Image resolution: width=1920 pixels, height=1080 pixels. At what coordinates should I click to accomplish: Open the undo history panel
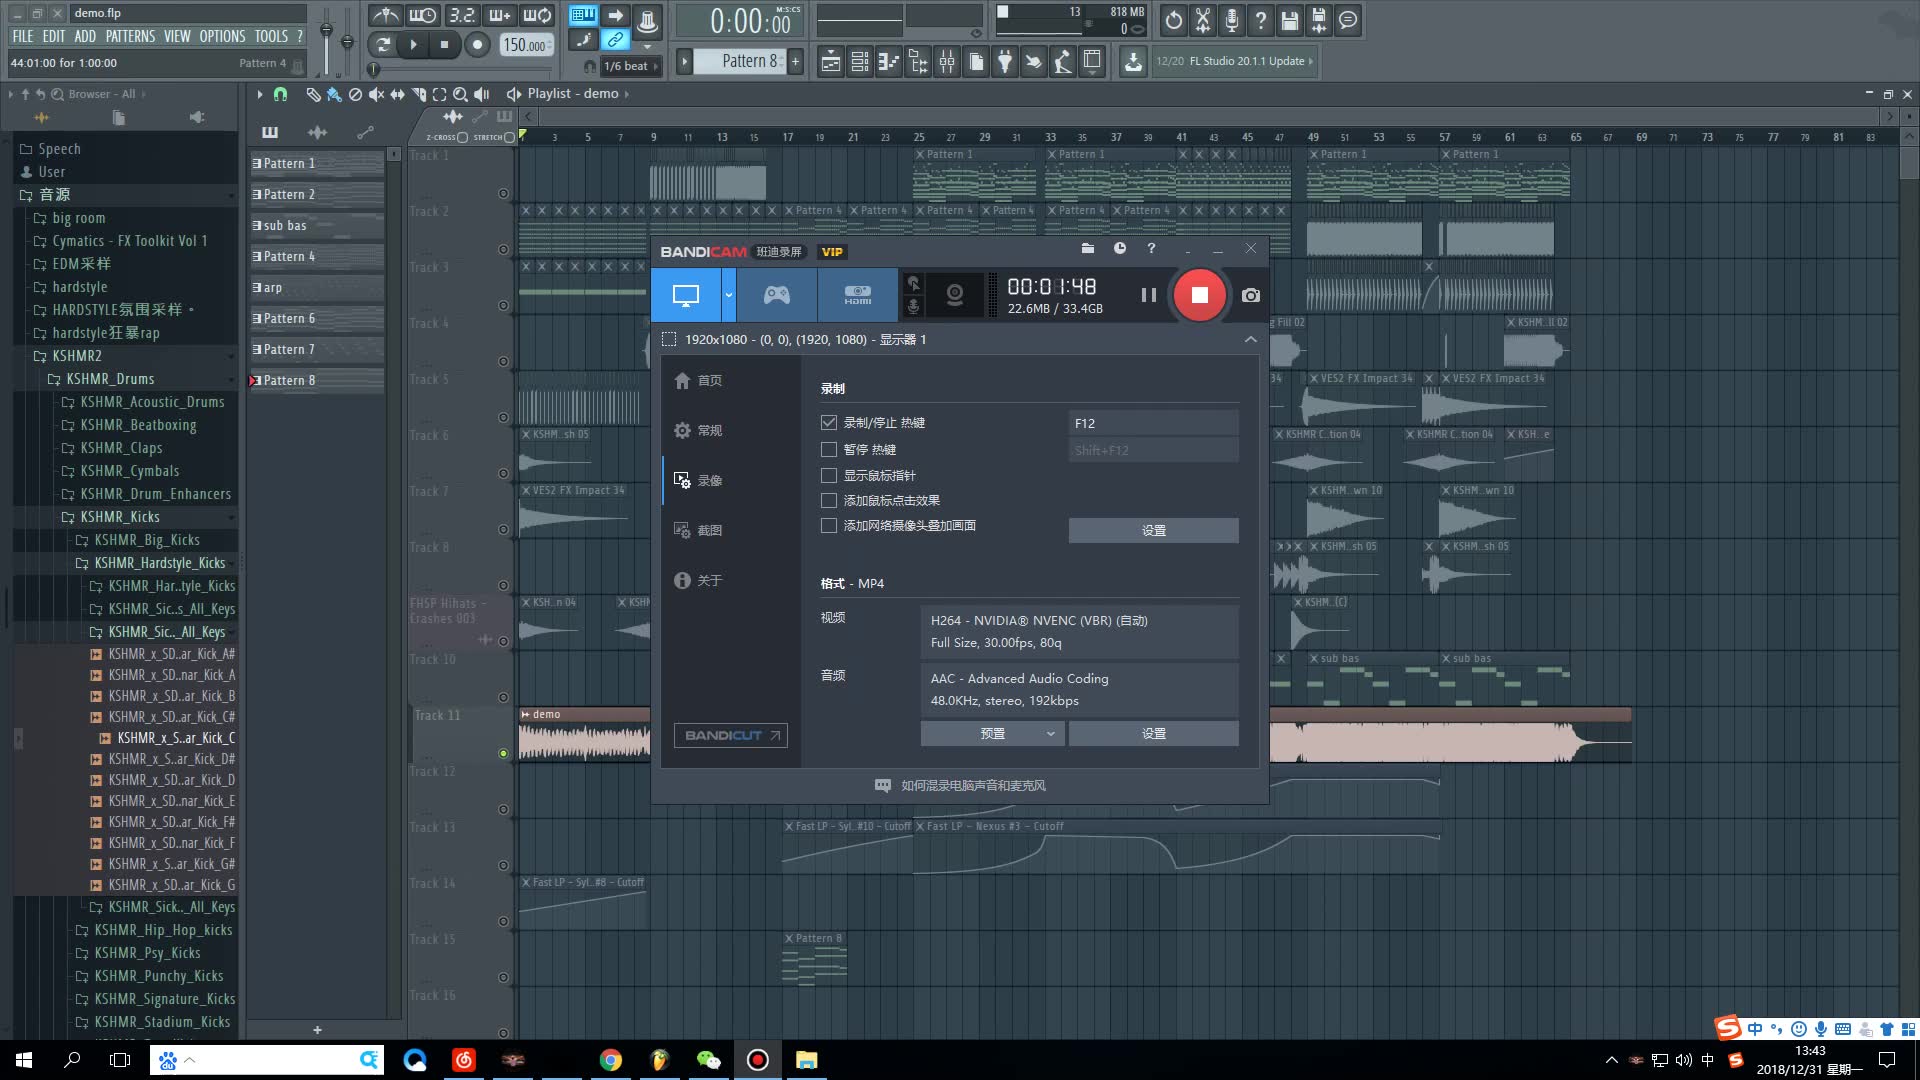coord(1173,20)
